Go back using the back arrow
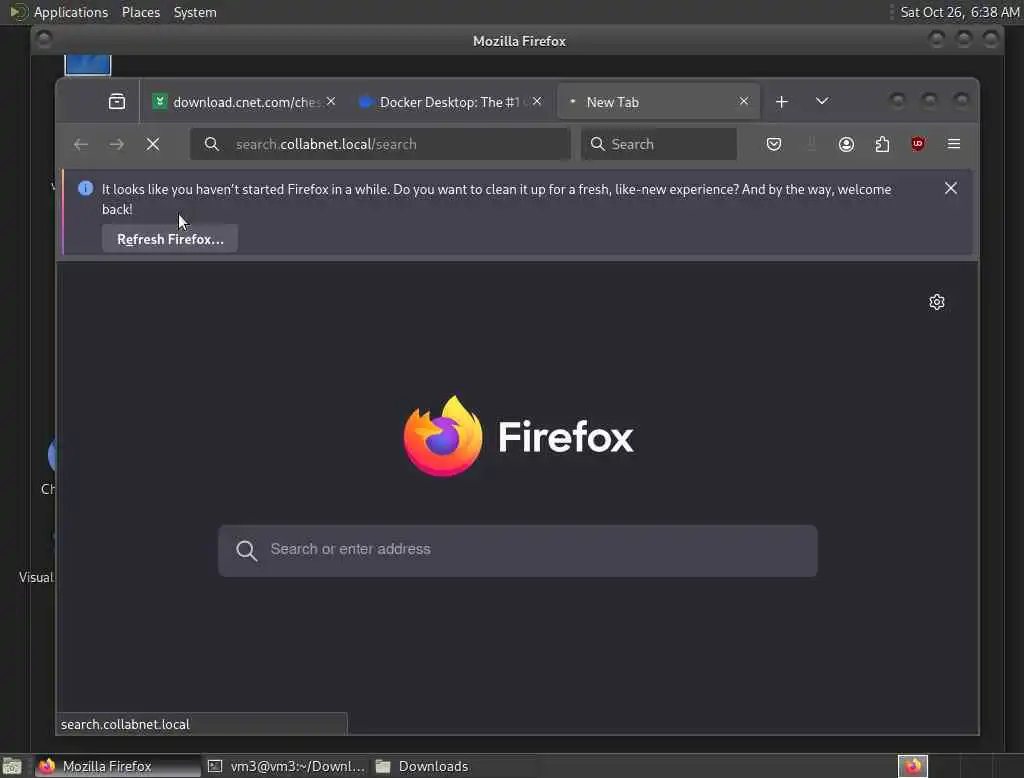 81,144
